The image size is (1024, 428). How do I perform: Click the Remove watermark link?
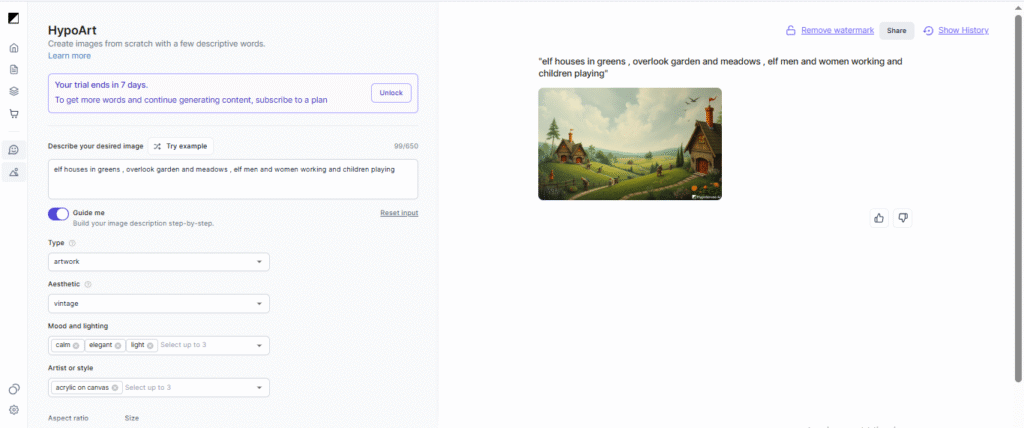pyautogui.click(x=829, y=31)
